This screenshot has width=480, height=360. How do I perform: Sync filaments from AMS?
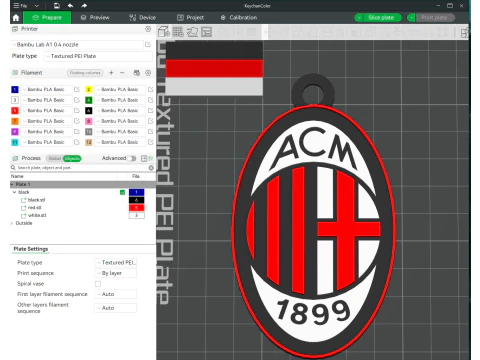pos(136,73)
